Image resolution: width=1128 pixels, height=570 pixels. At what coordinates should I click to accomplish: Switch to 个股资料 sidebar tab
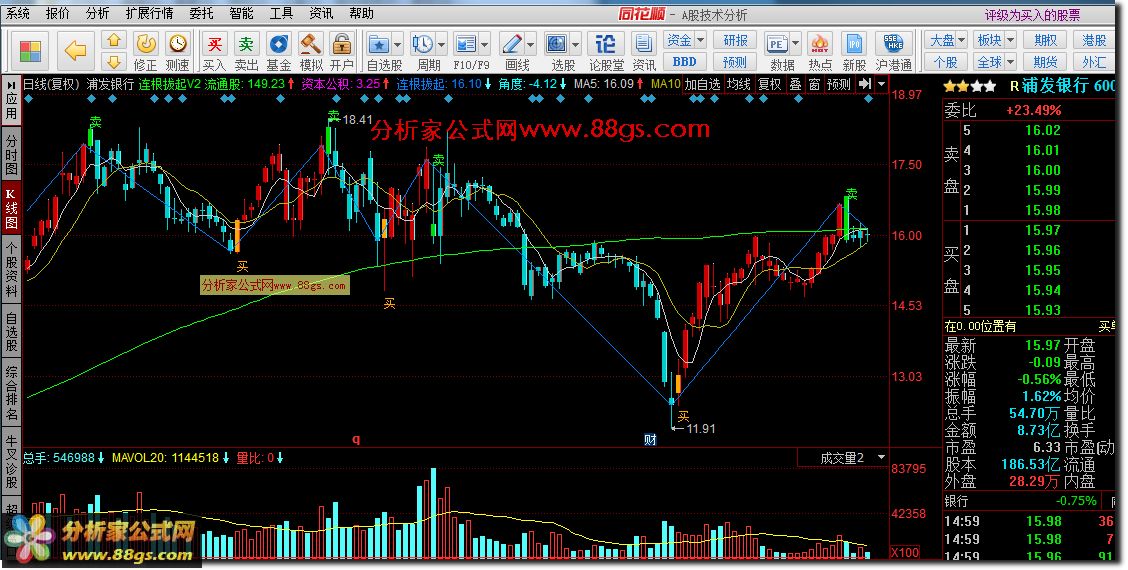pos(12,268)
